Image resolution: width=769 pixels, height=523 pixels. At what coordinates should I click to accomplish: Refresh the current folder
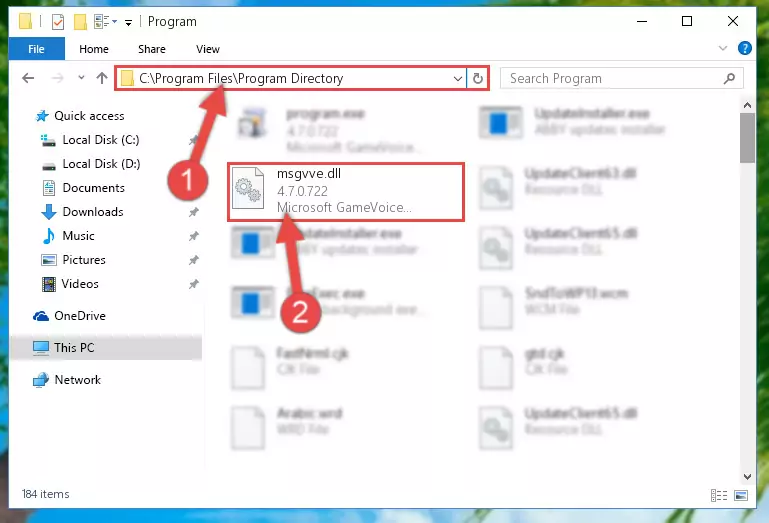point(478,78)
